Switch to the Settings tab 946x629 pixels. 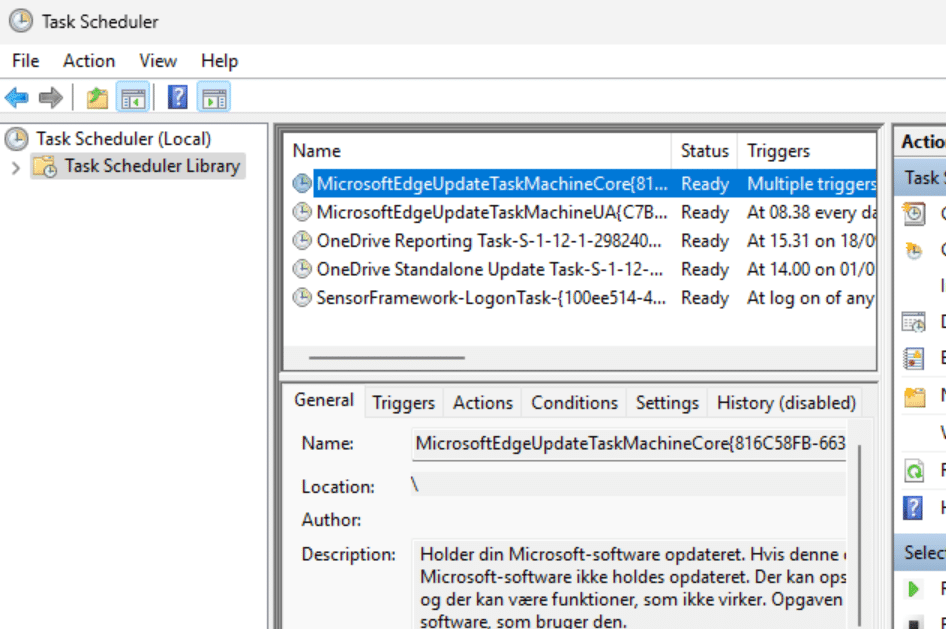(667, 402)
